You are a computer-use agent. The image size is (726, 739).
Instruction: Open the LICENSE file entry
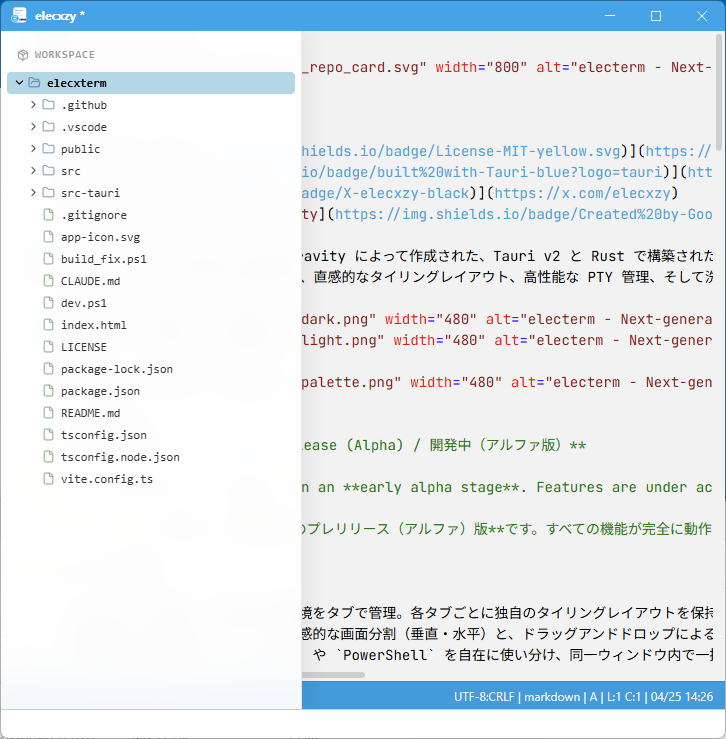pos(84,347)
